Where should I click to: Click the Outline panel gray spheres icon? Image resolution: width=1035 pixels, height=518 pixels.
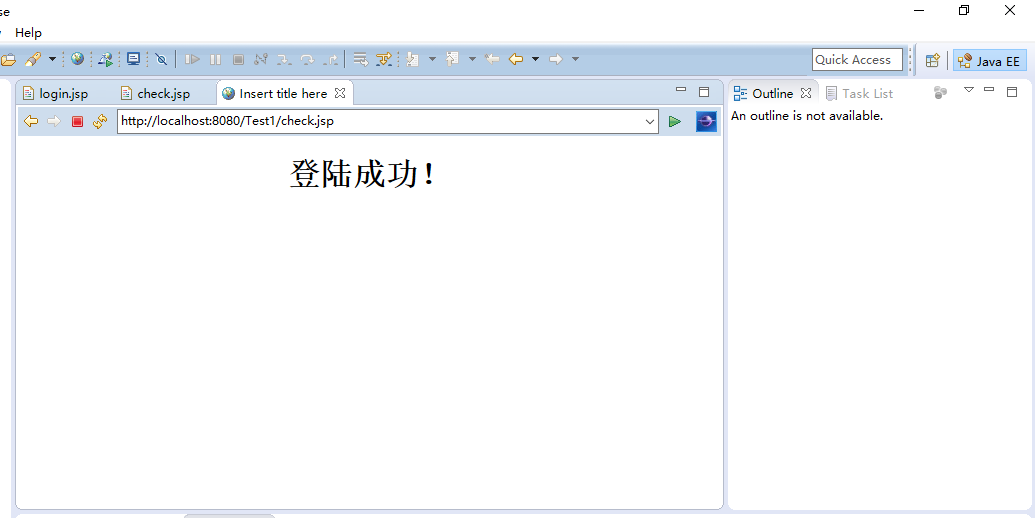point(941,93)
